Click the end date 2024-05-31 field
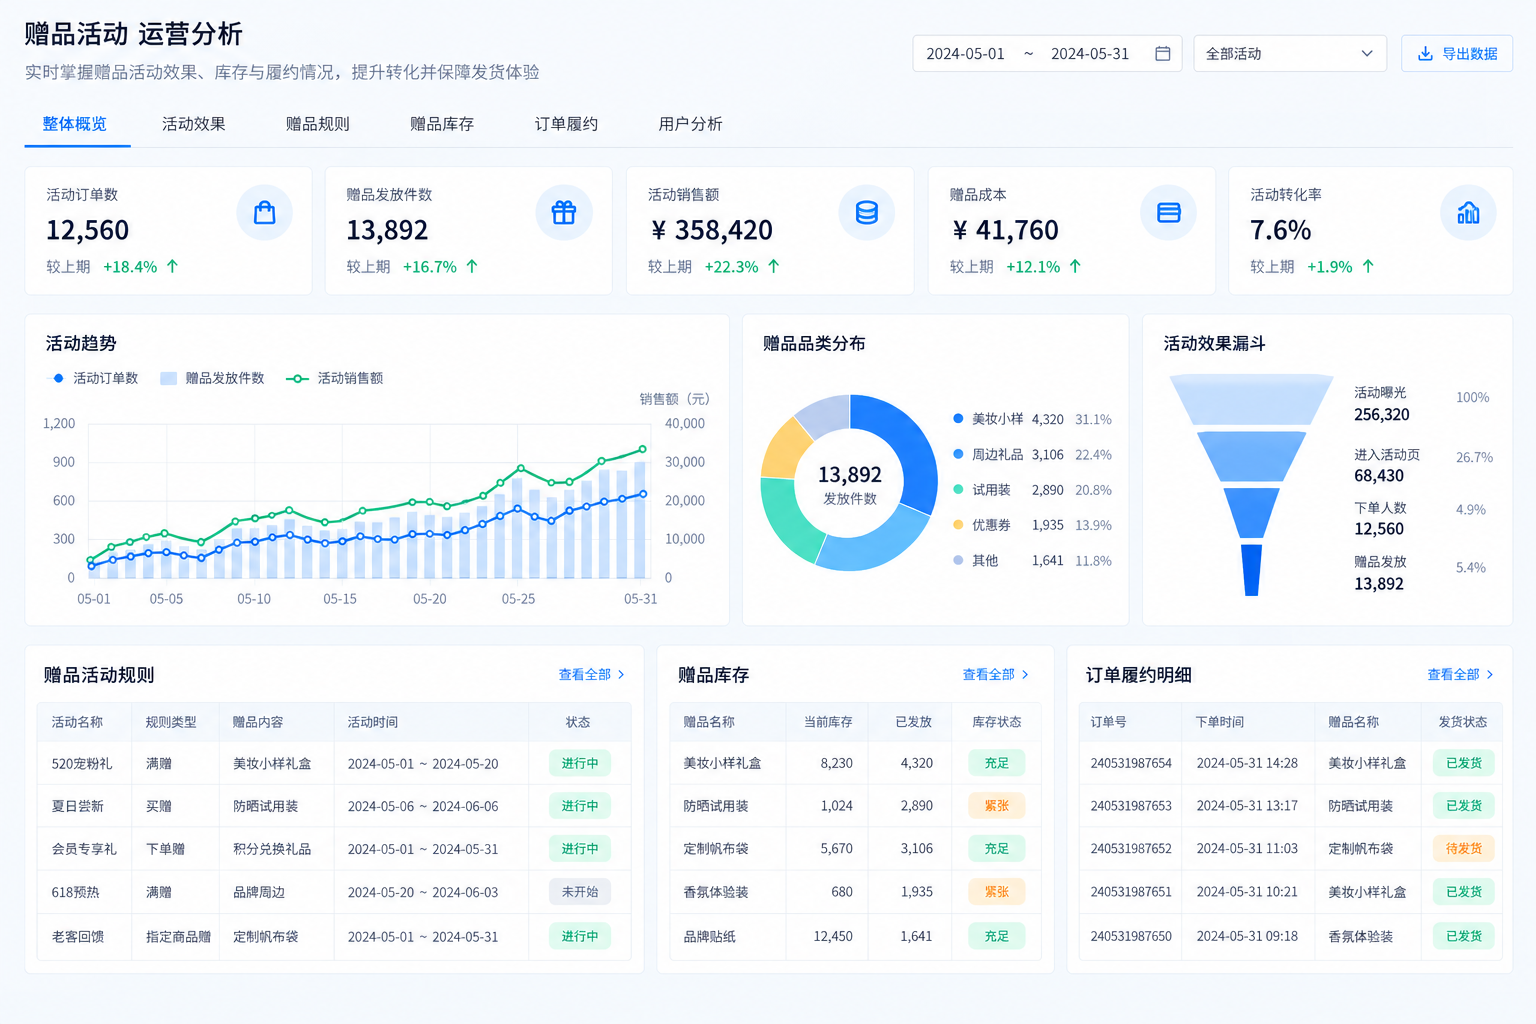 pos(1090,54)
